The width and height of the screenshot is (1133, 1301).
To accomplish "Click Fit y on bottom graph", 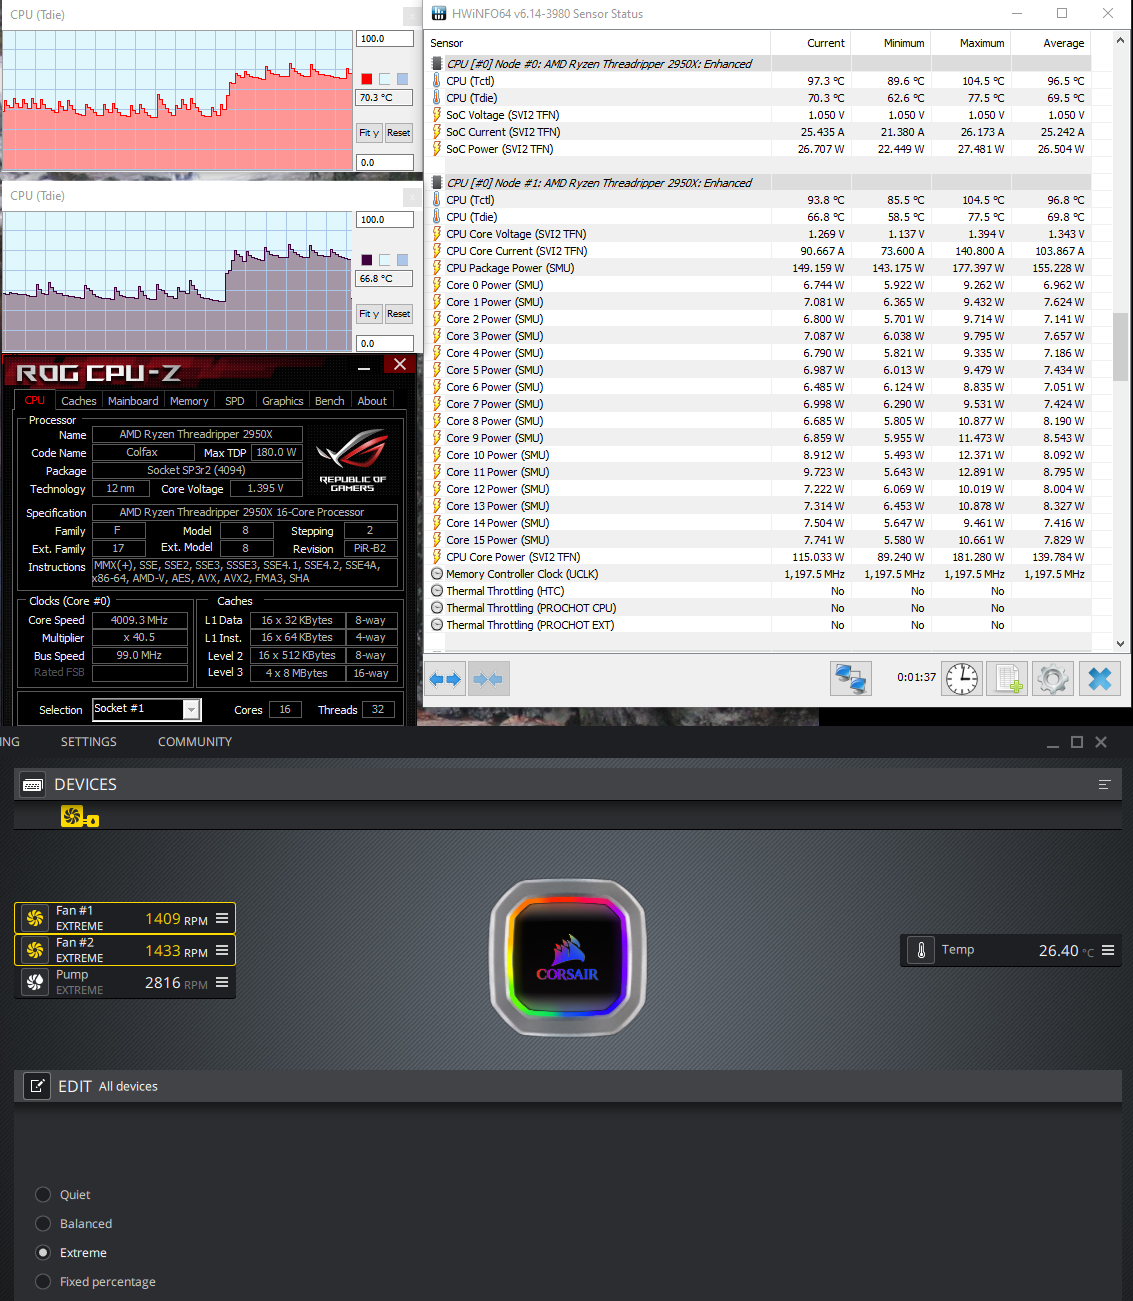I will pos(369,314).
